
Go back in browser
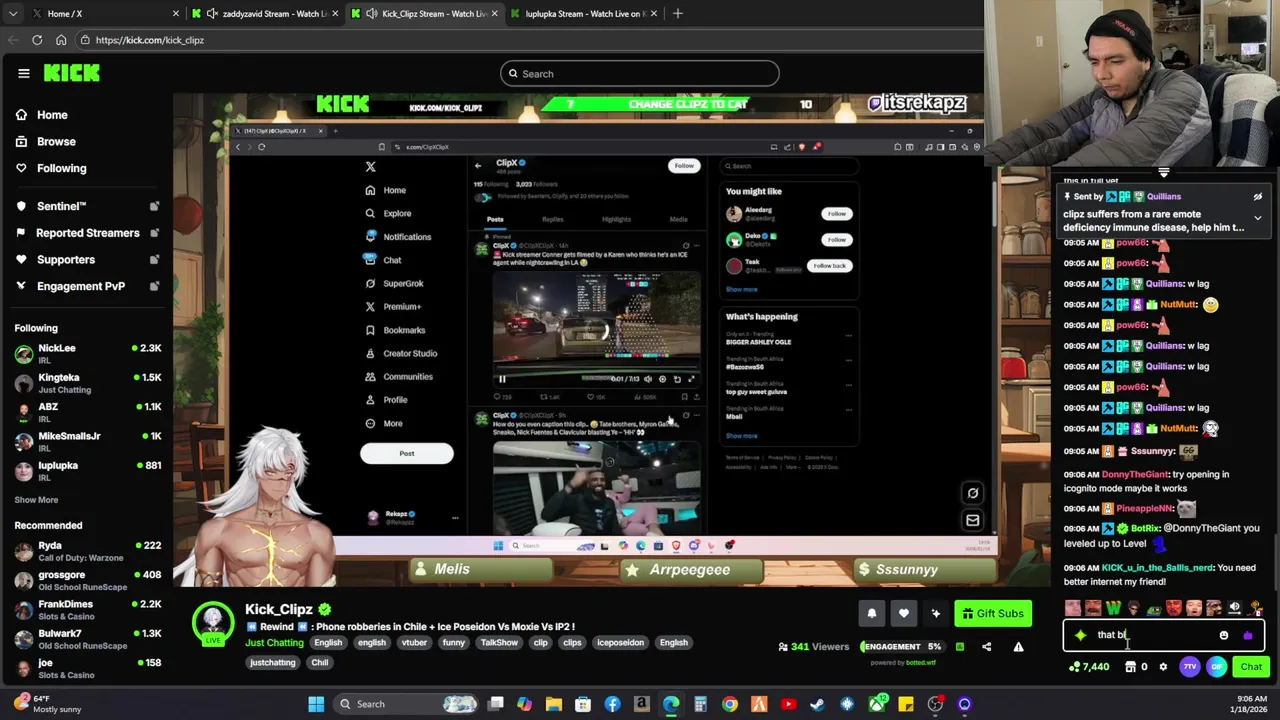(12, 40)
